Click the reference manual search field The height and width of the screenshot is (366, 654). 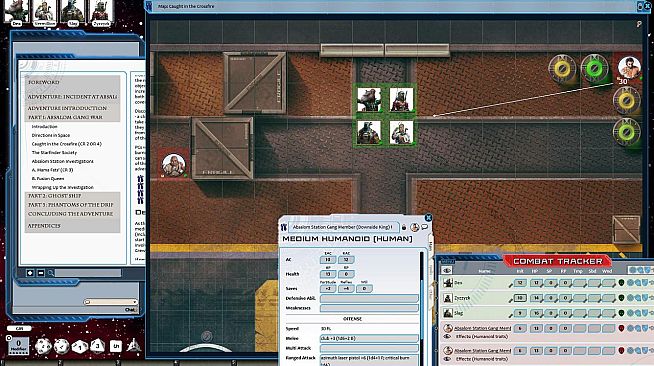pyautogui.click(x=88, y=273)
